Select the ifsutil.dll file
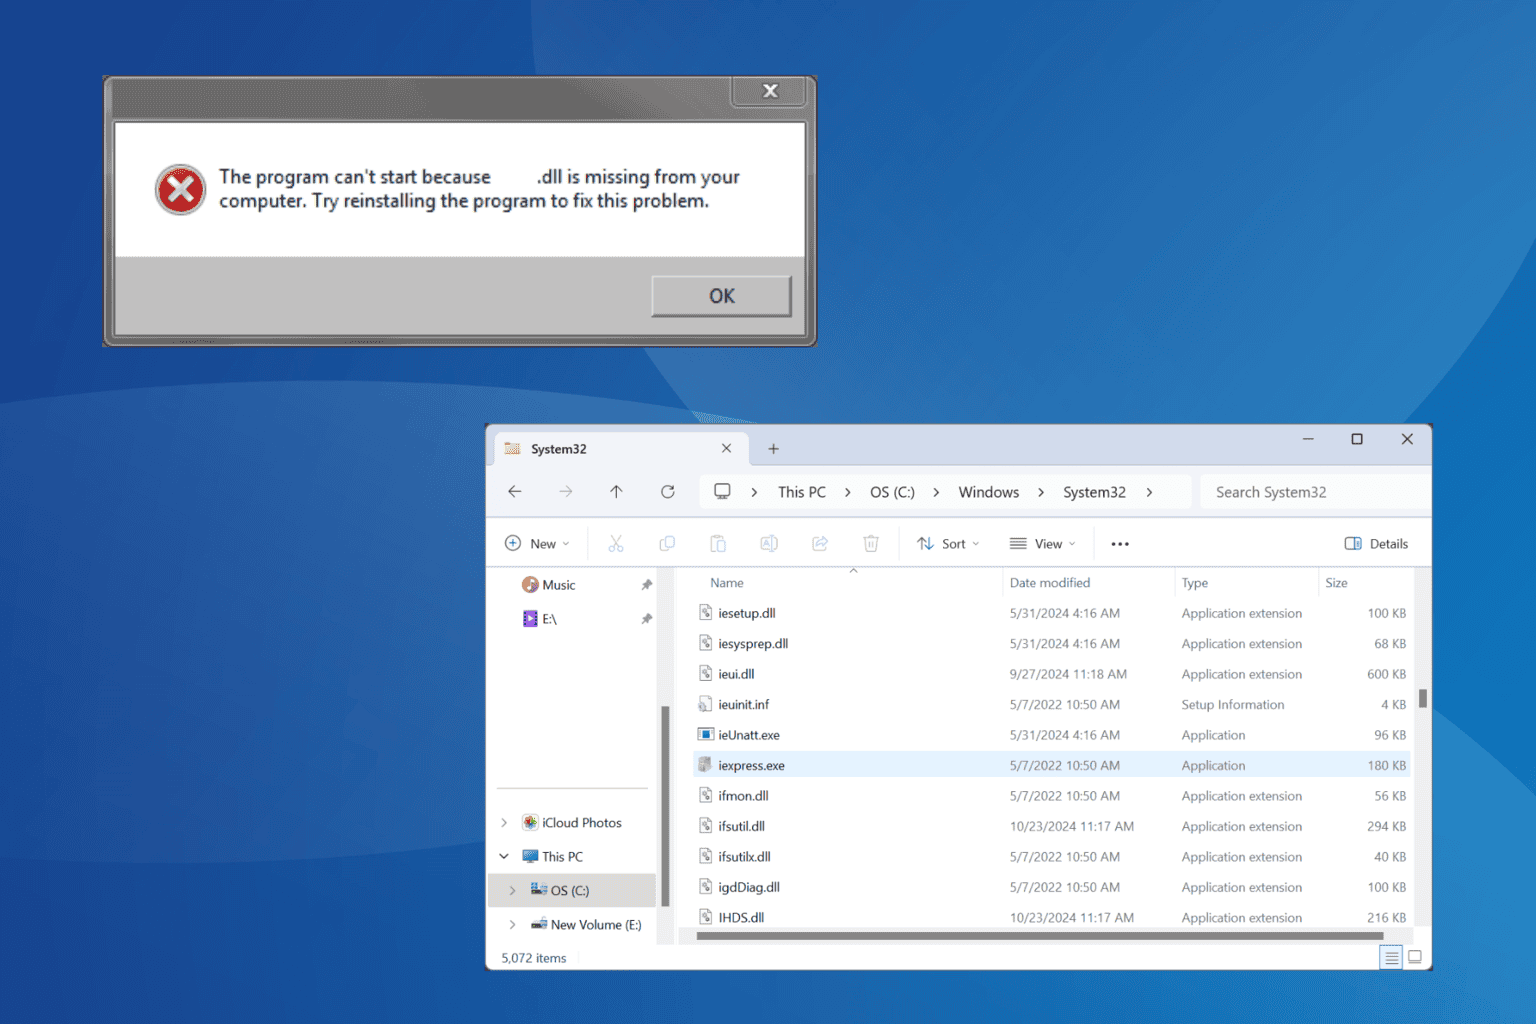1536x1024 pixels. tap(1052, 827)
